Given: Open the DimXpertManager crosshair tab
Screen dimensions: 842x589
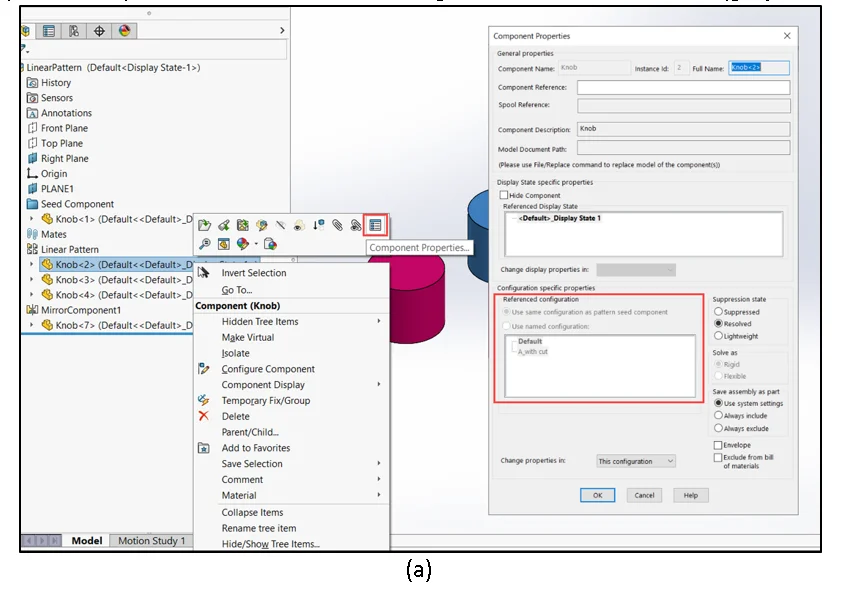Looking at the screenshot, I should [99, 31].
